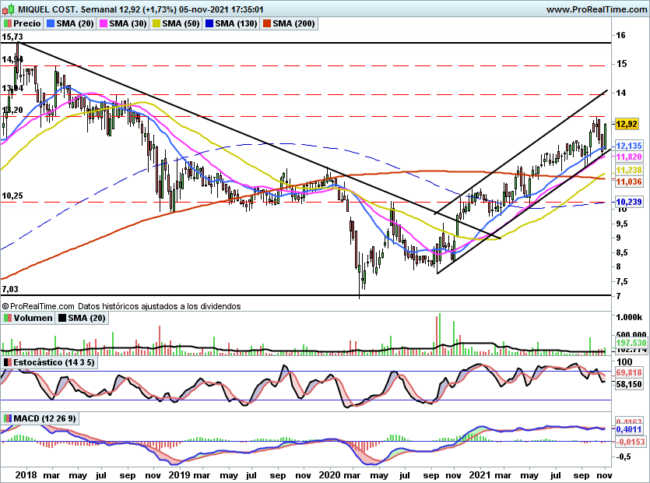Click the SMA (50) legend button
Image resolution: width=650 pixels, height=483 pixels.
(x=177, y=24)
